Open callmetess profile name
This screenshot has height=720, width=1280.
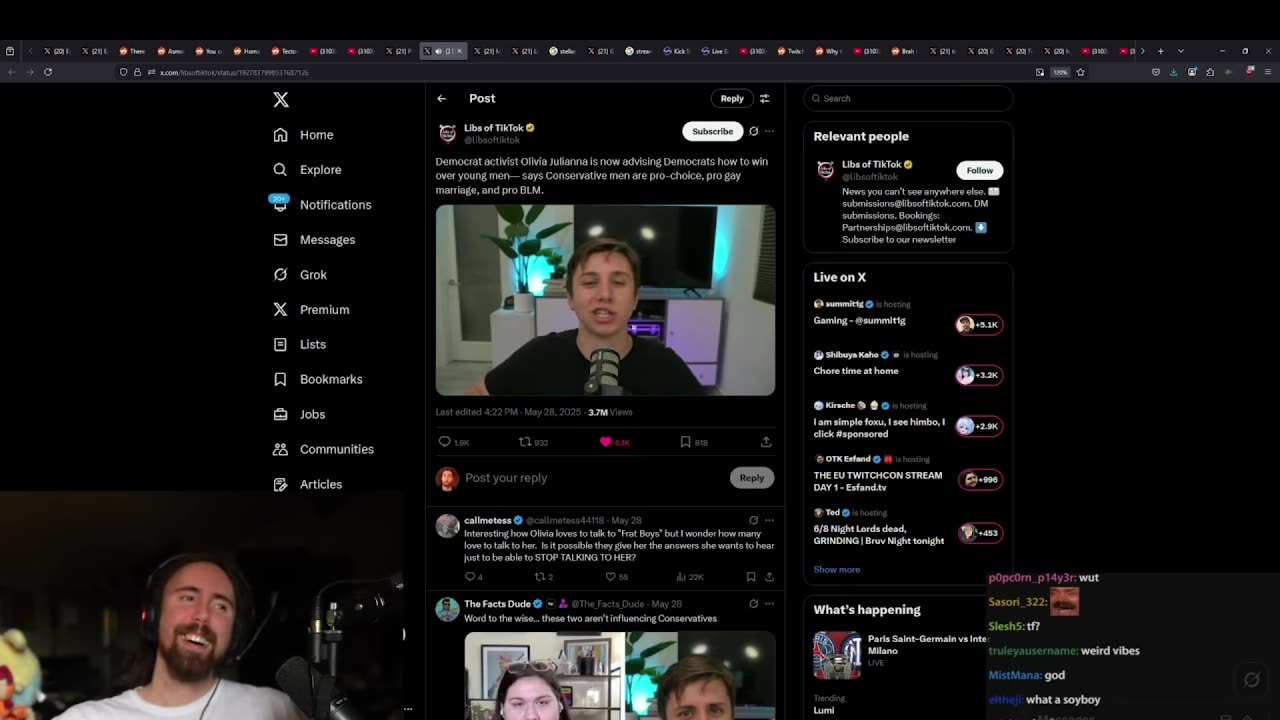[x=488, y=520]
